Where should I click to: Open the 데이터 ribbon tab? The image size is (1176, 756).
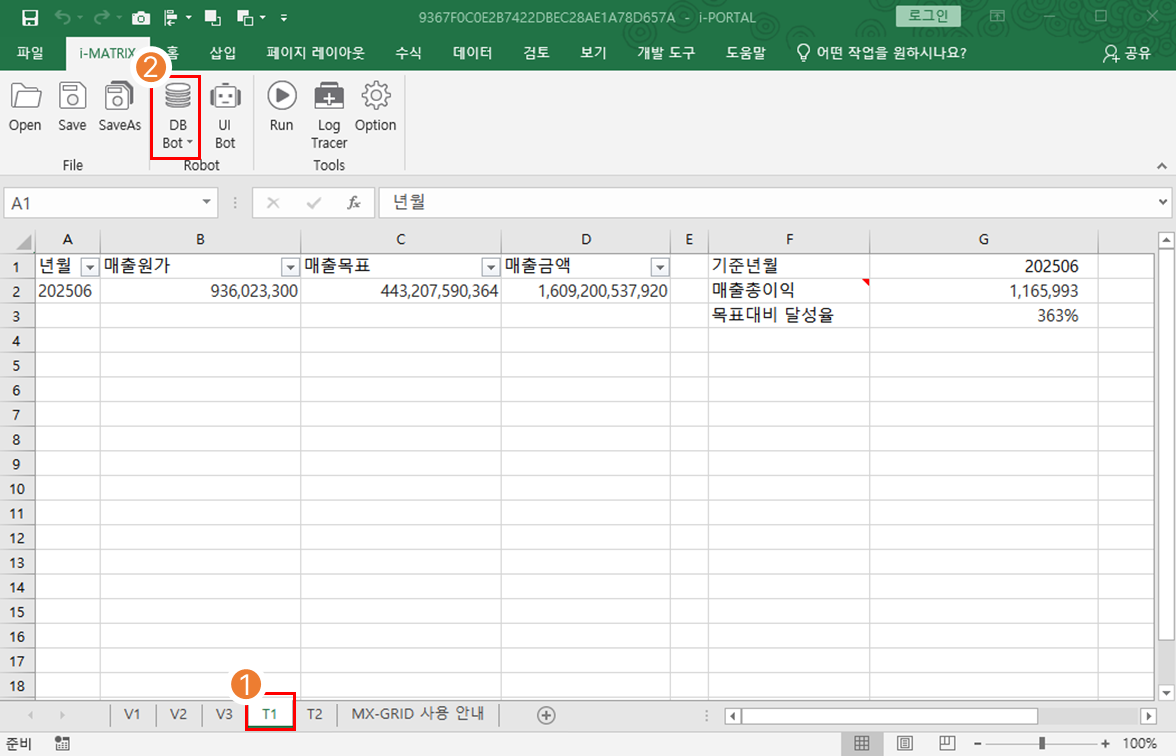(x=472, y=53)
